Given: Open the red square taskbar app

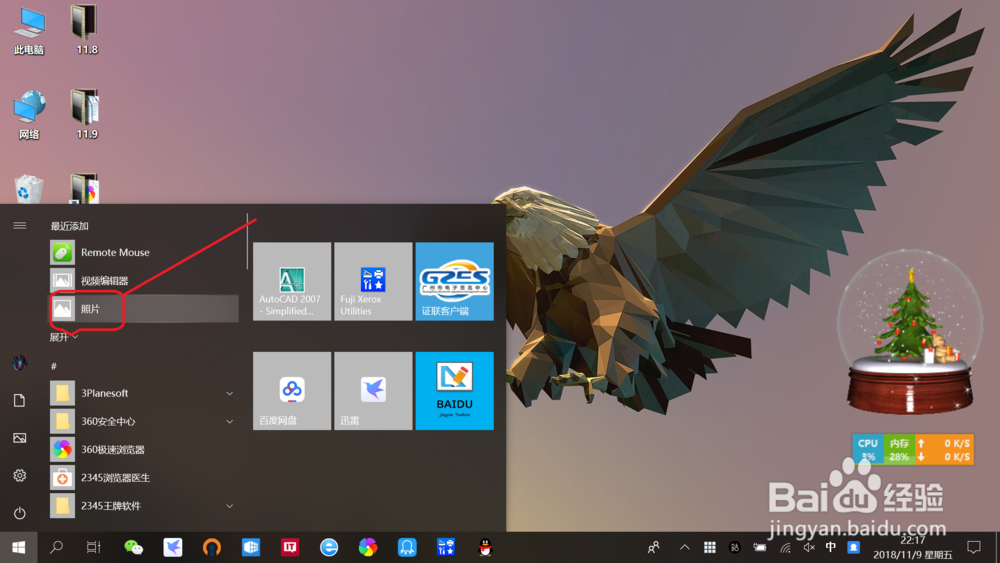Looking at the screenshot, I should (x=290, y=547).
